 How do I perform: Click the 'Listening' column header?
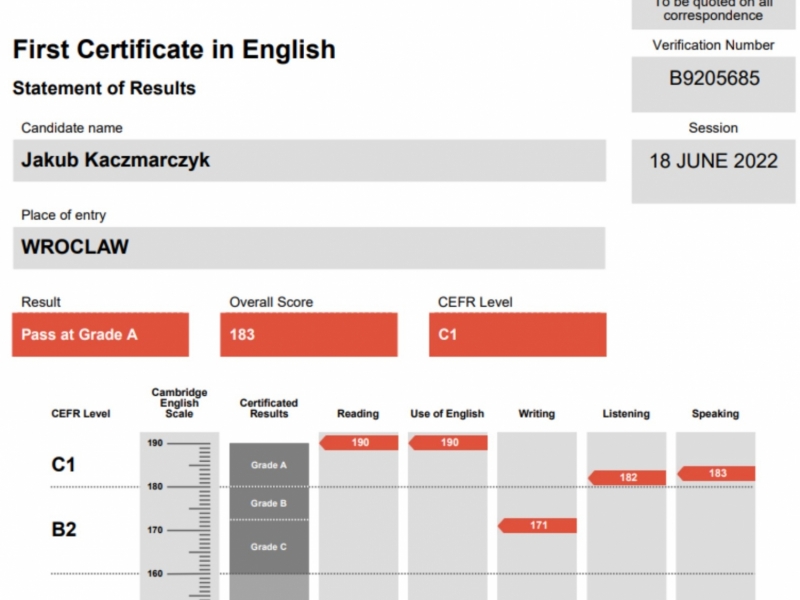pos(626,414)
